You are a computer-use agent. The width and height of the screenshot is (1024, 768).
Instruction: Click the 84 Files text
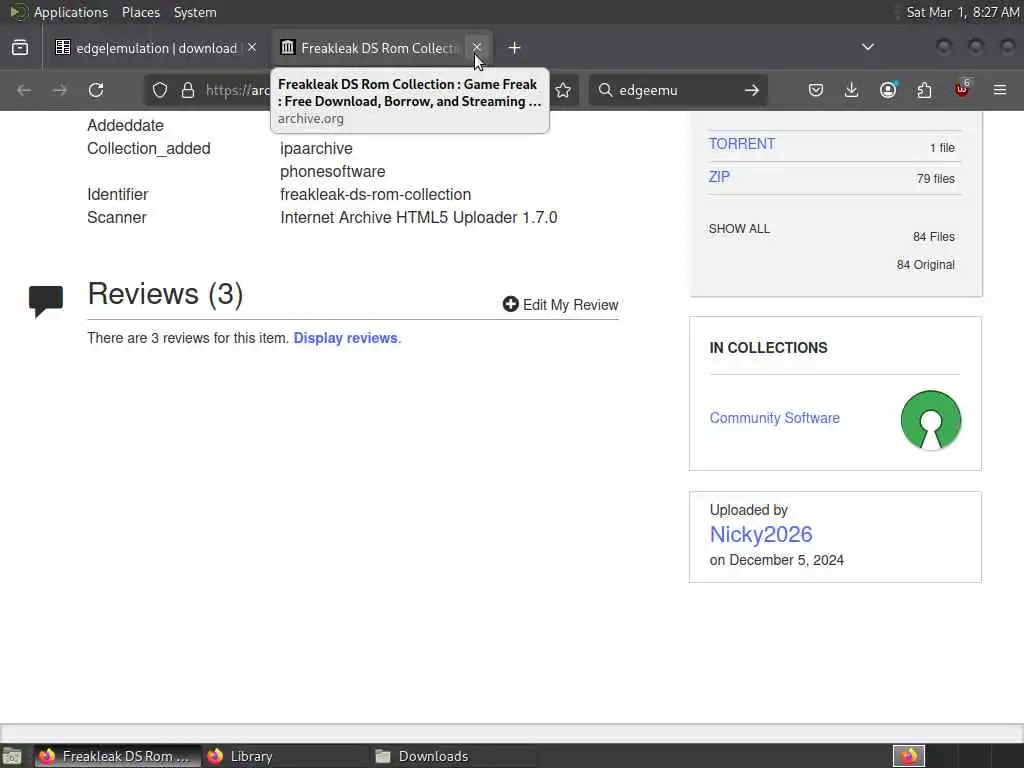pyautogui.click(x=933, y=236)
